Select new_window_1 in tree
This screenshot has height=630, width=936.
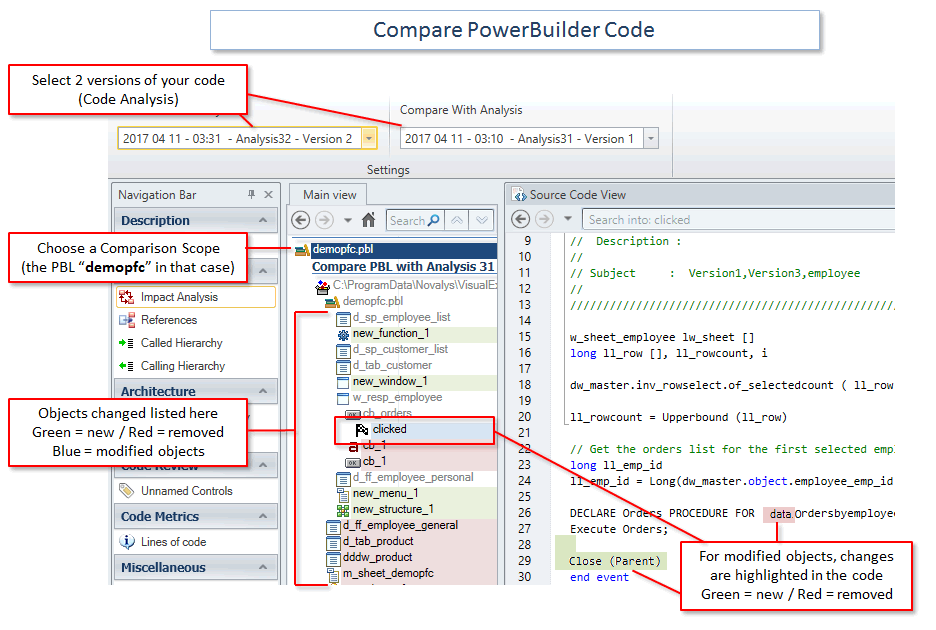[x=390, y=382]
